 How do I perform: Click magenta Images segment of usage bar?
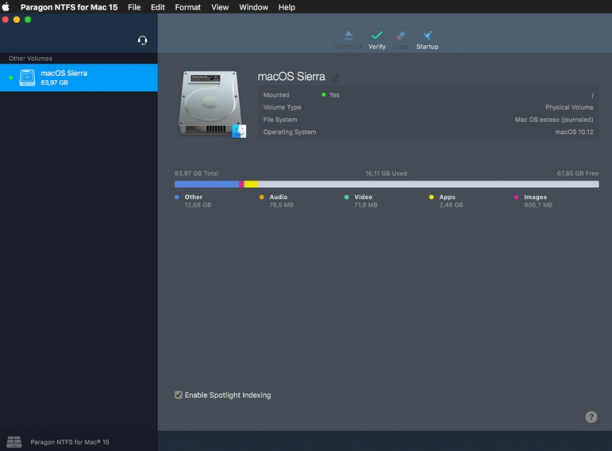point(242,184)
